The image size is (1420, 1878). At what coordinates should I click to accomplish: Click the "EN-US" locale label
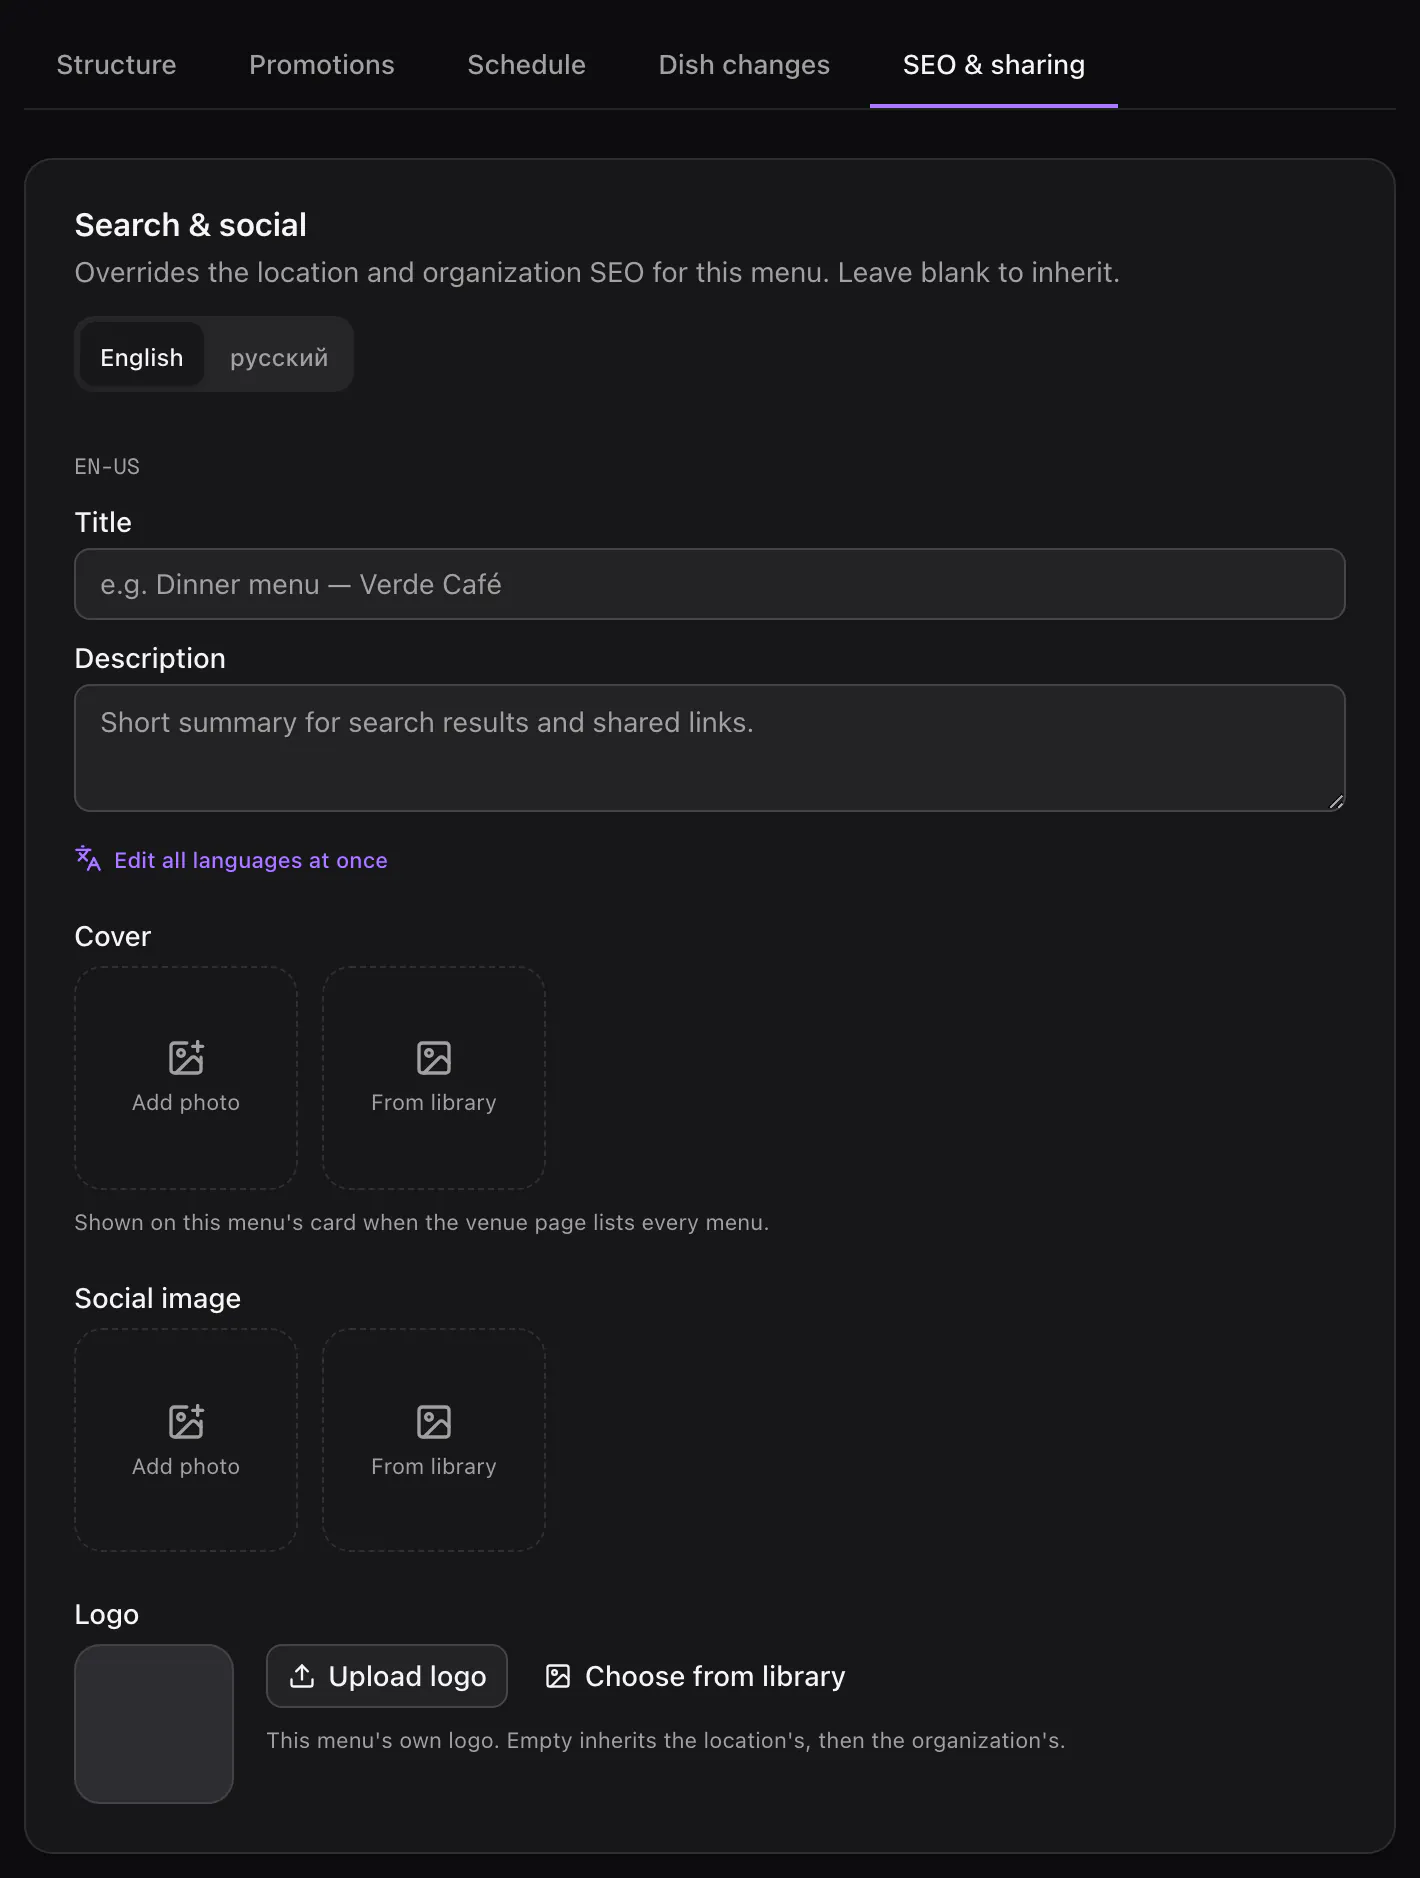coord(107,467)
